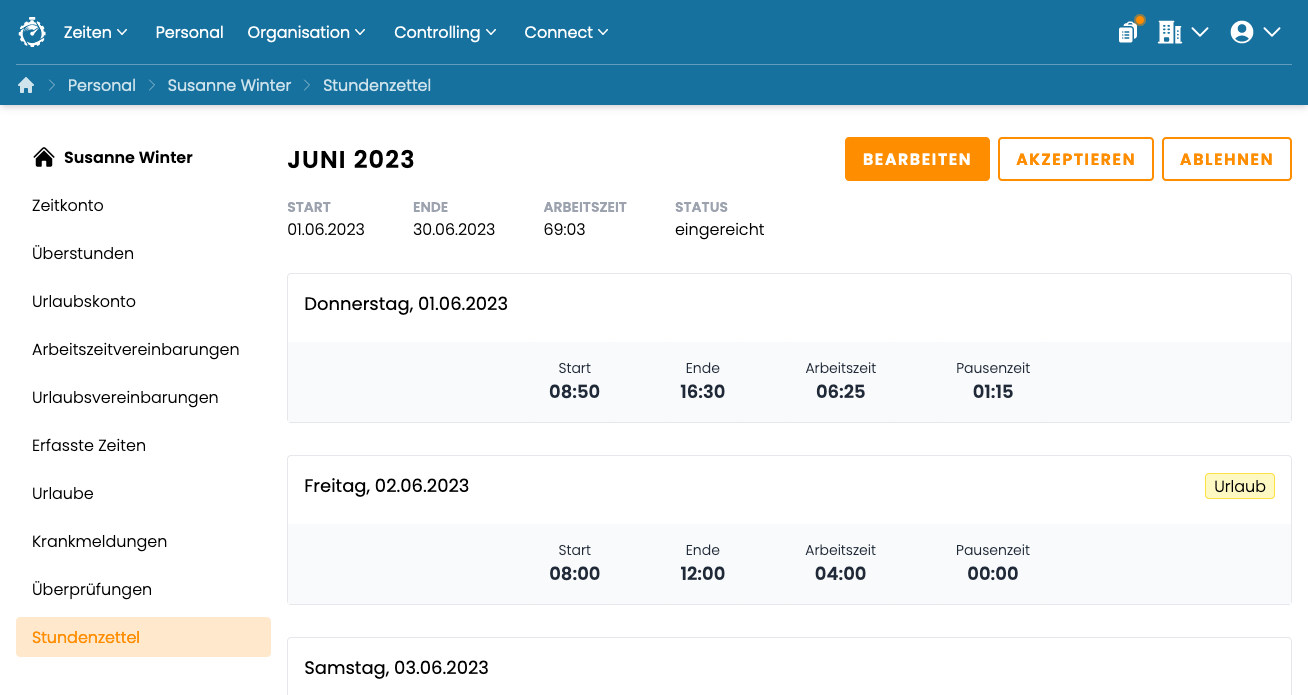Select Urlaubskonto in sidebar

[143, 301]
